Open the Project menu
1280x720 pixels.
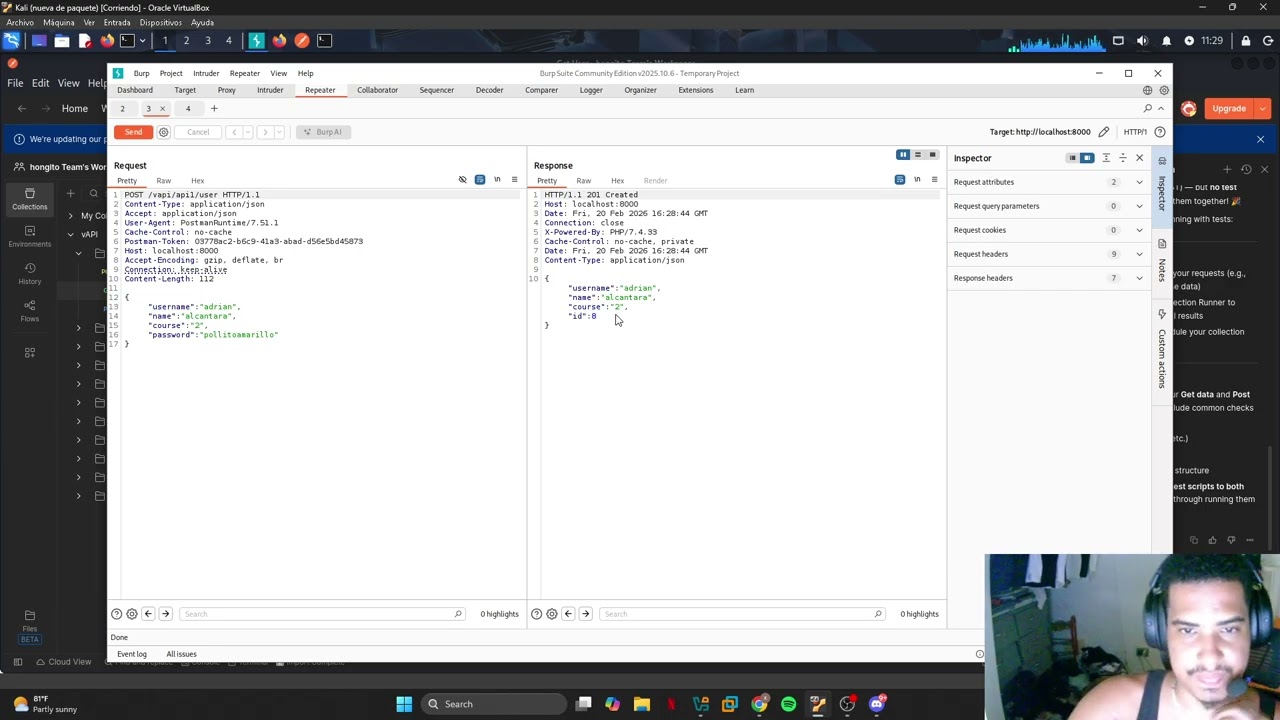[x=171, y=73]
